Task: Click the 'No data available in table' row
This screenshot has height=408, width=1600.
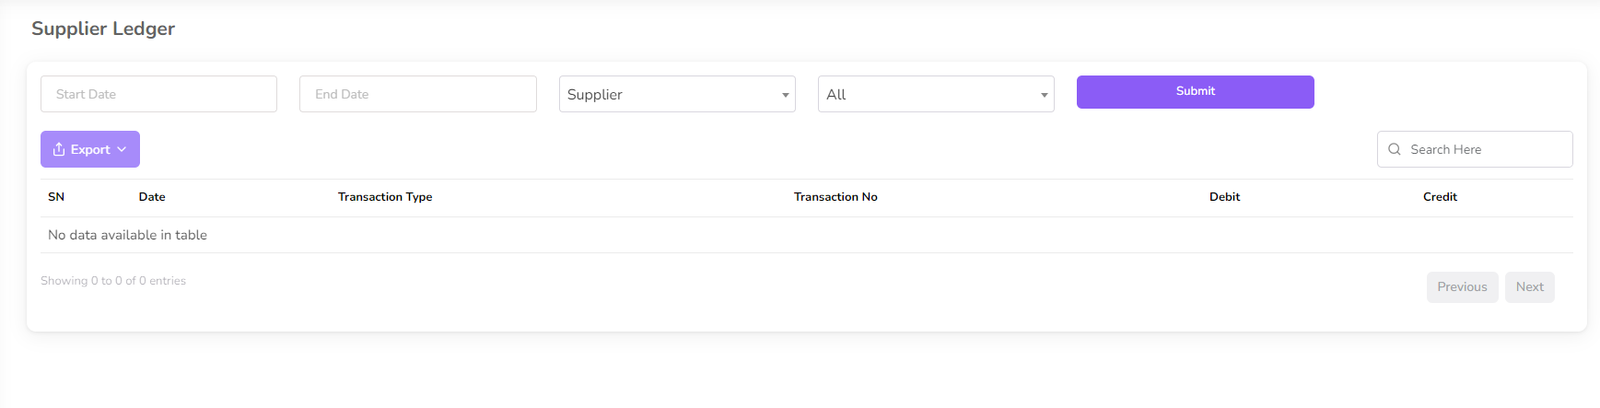Action: click(x=128, y=235)
